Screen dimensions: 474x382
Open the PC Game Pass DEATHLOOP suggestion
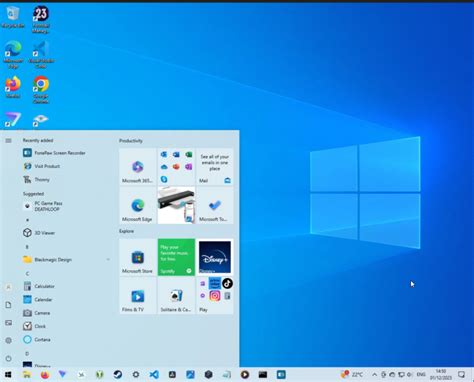click(x=43, y=206)
